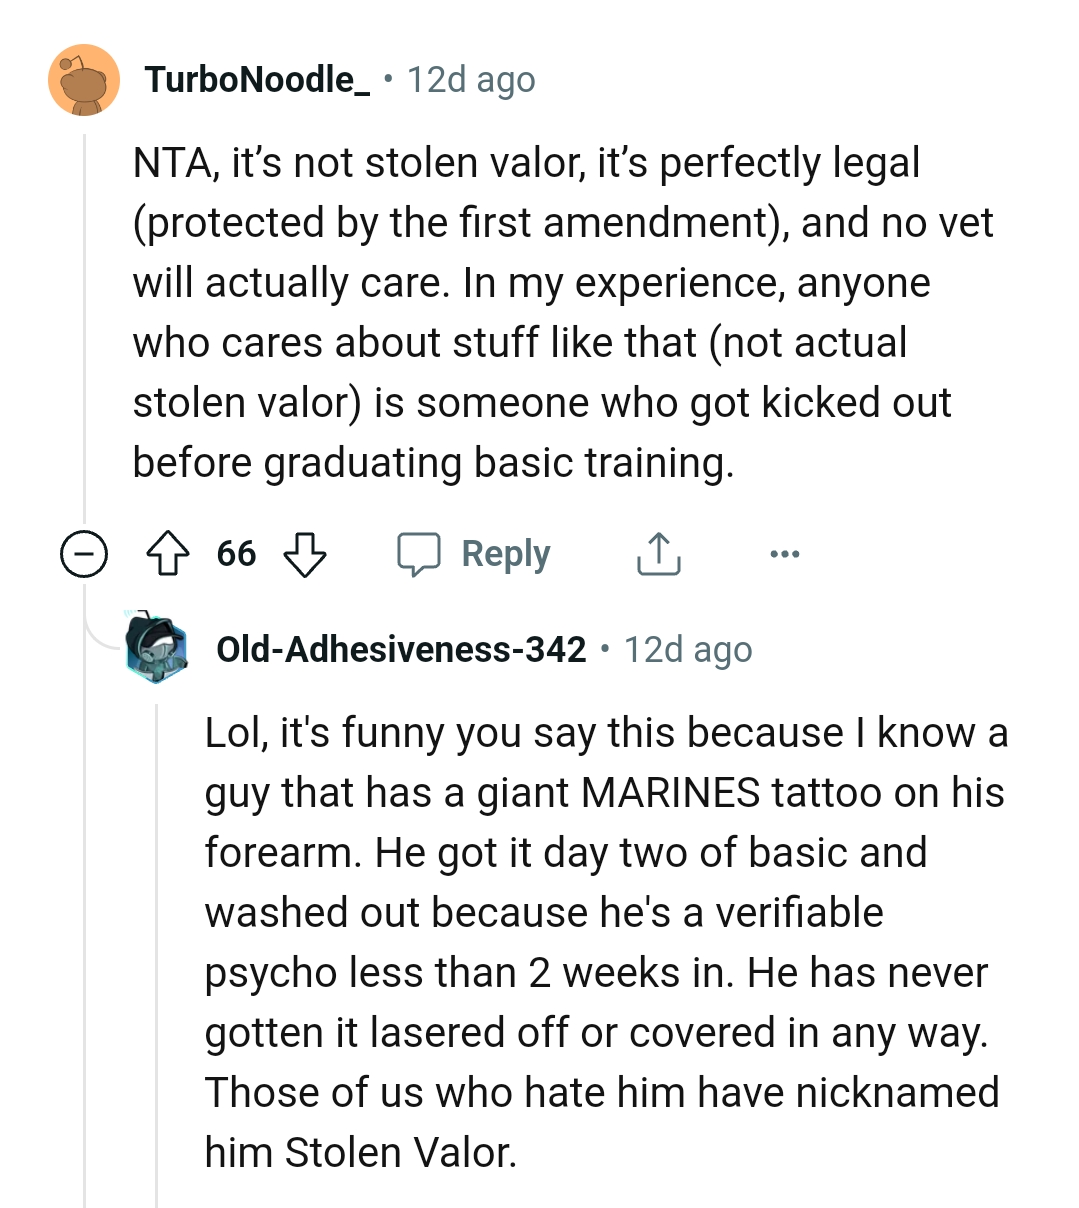
Task: Open TurboNoodle_'s profile
Action: (x=256, y=79)
